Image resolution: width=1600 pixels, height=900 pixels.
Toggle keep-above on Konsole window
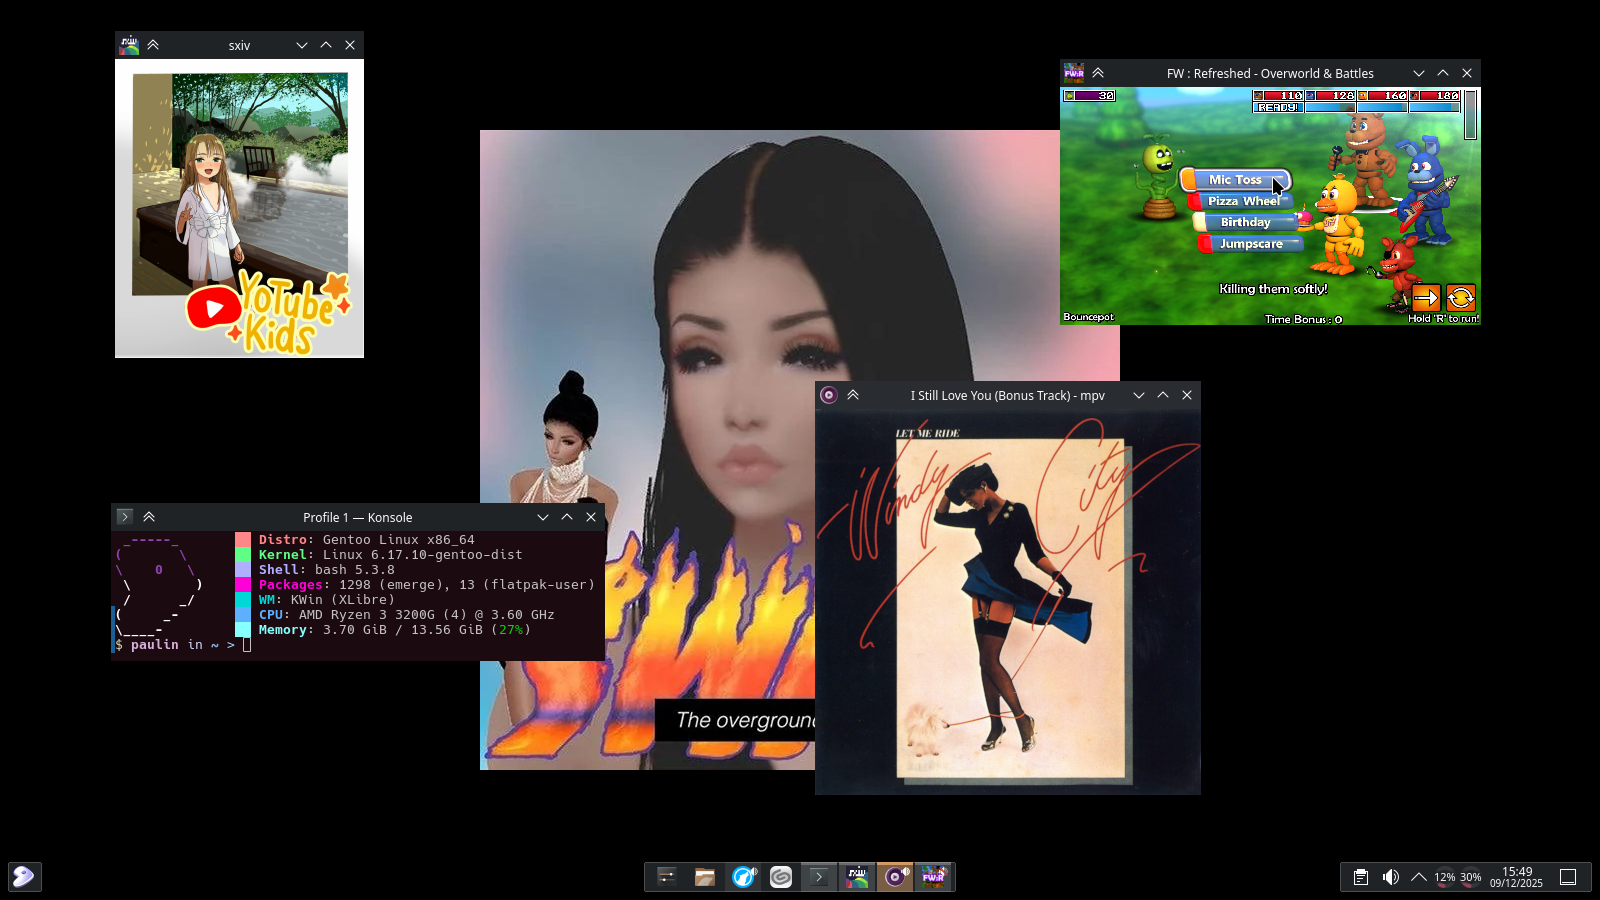coord(149,517)
